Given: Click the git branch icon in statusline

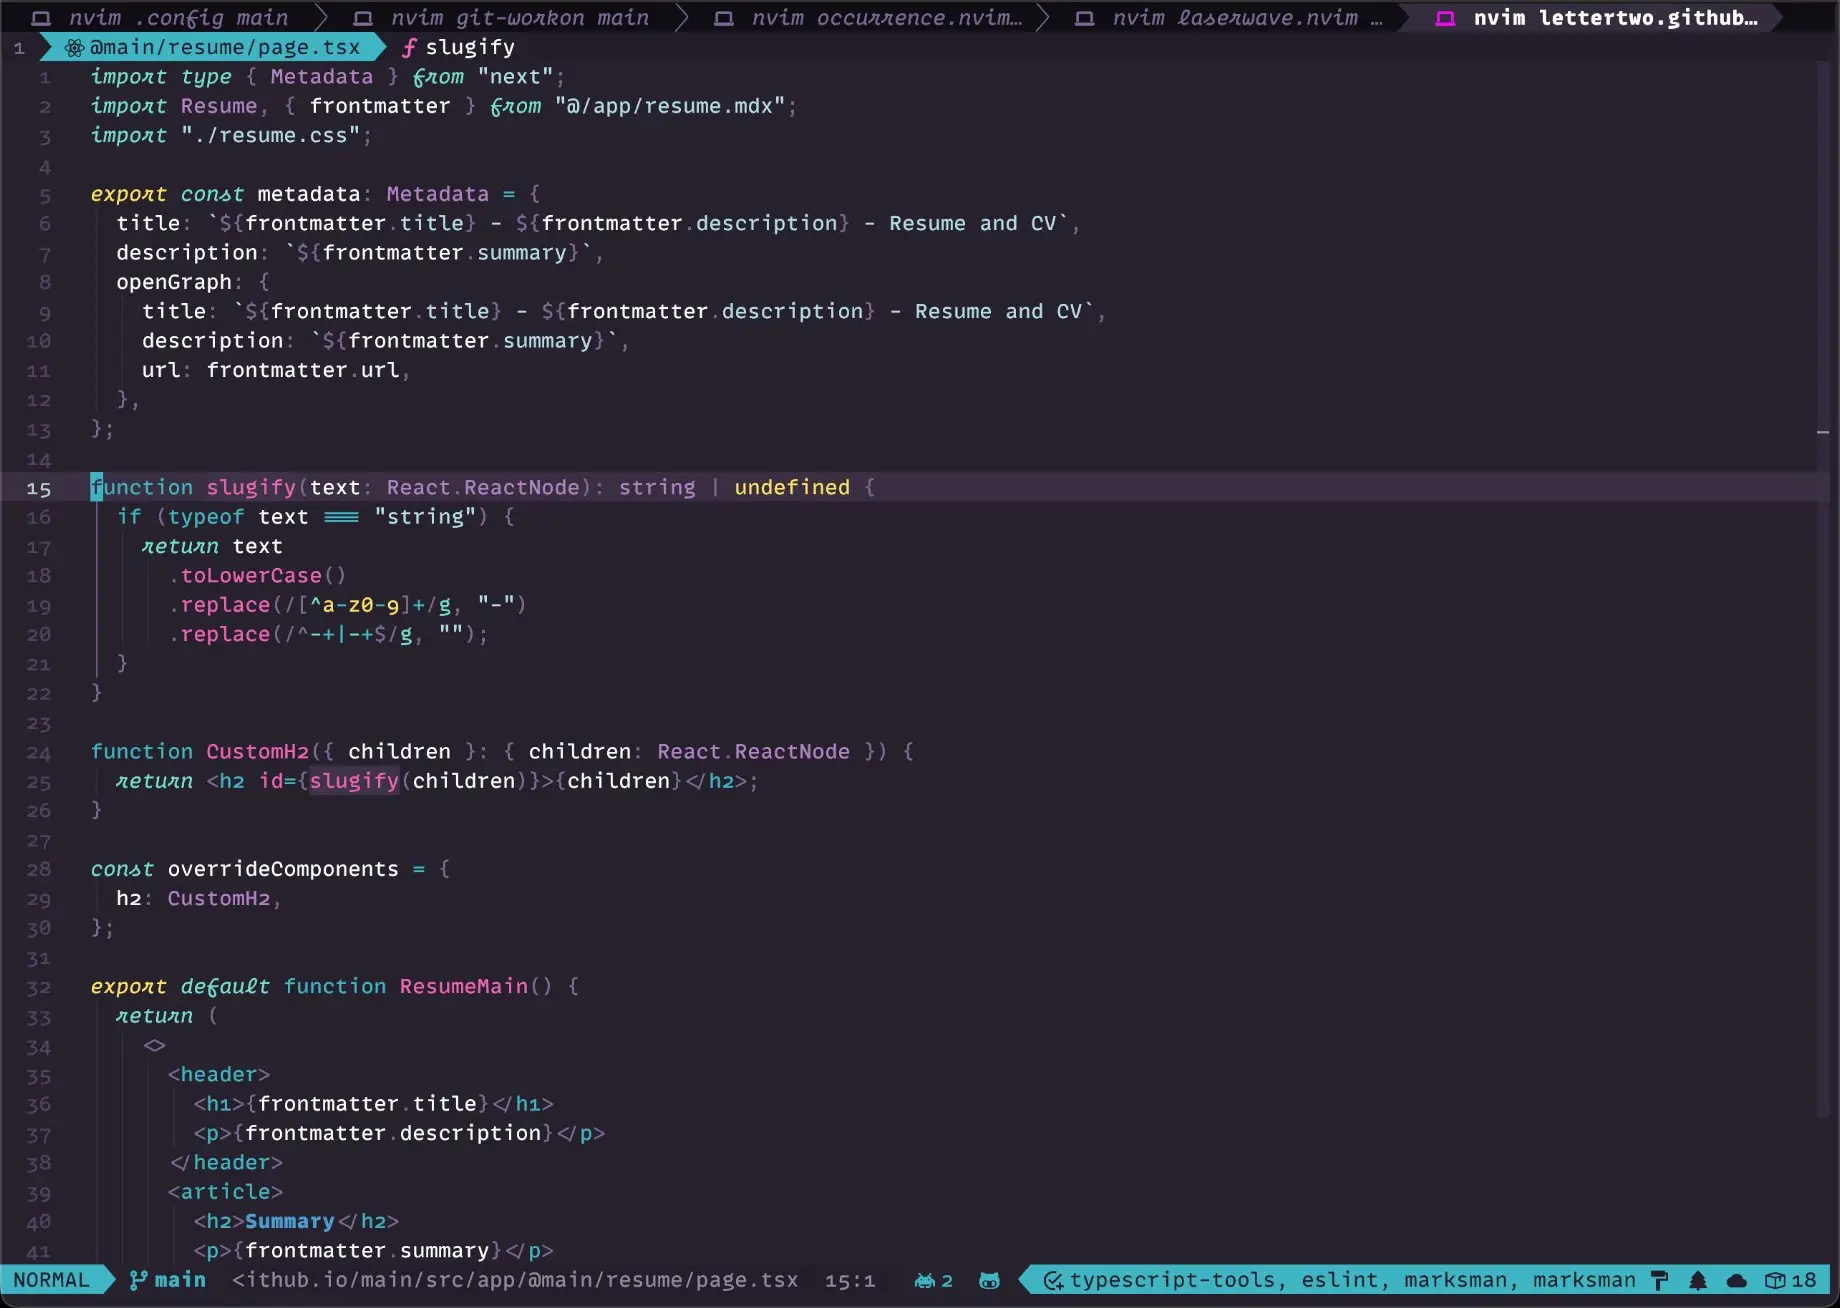Looking at the screenshot, I should pos(138,1280).
